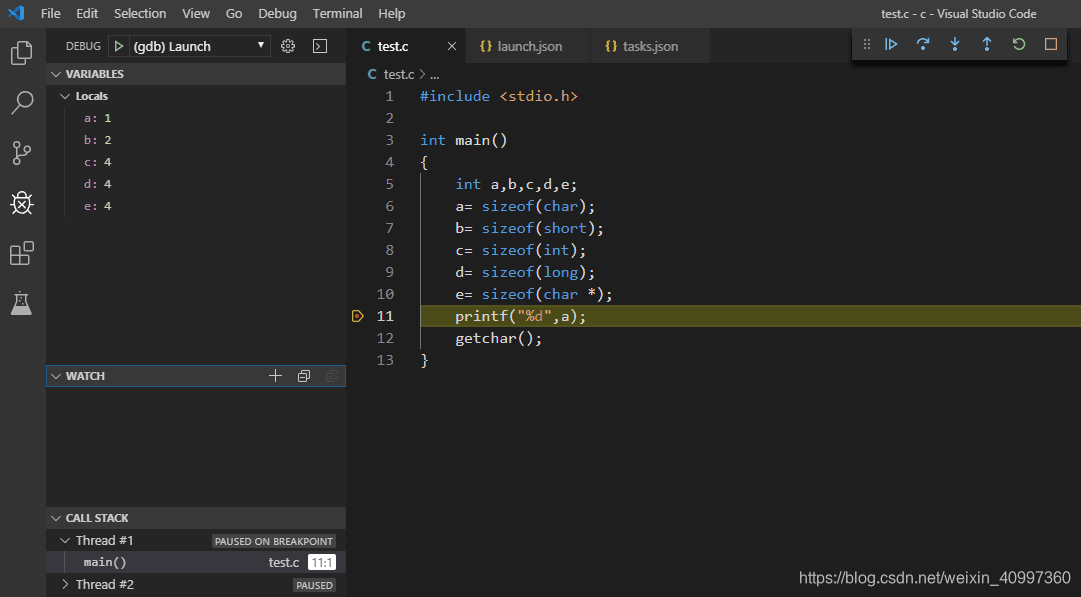
Task: Switch to the tasks.json tab
Action: click(649, 46)
